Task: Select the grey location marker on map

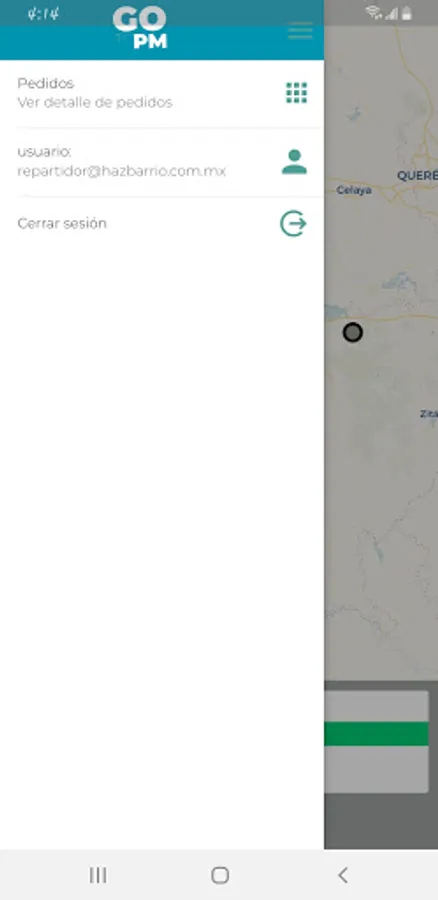Action: click(x=352, y=332)
